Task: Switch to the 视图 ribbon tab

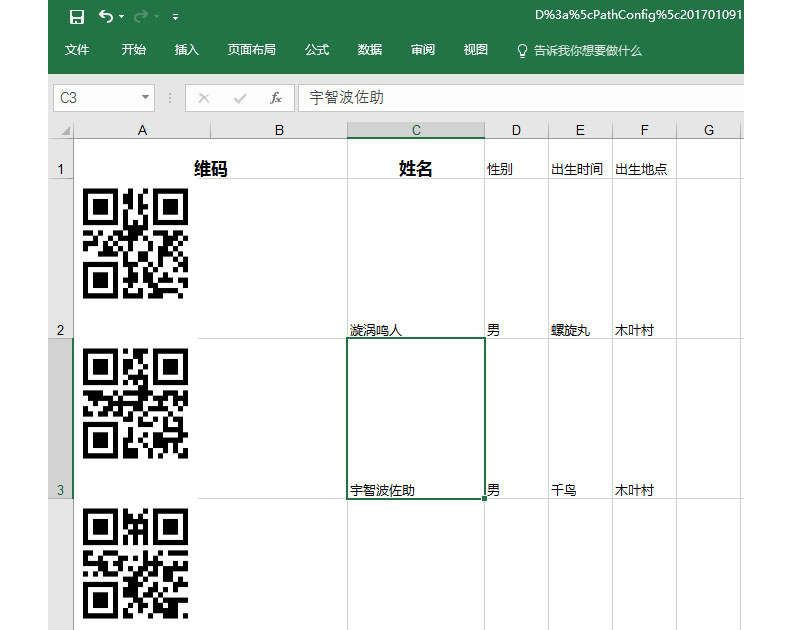Action: 476,50
